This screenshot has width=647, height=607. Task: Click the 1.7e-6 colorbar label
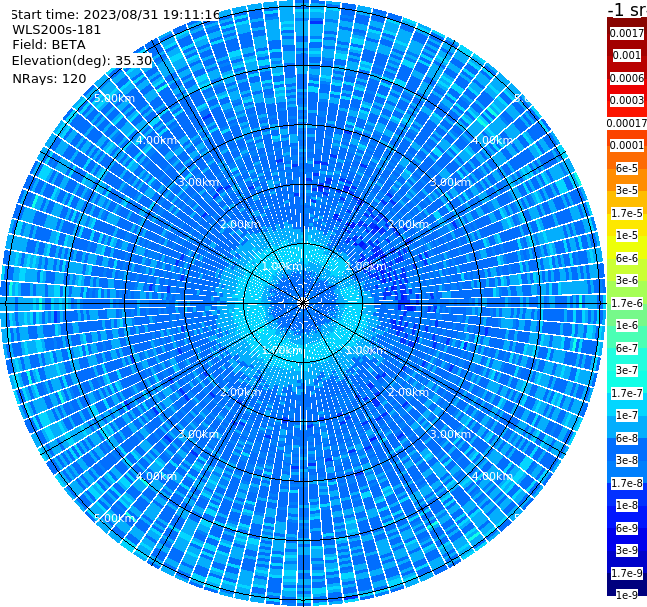point(627,303)
